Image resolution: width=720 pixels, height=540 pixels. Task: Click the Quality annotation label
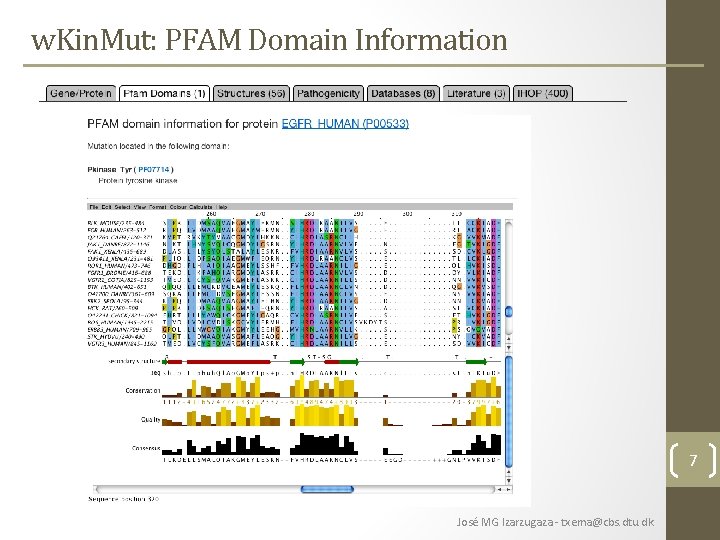(x=151, y=420)
